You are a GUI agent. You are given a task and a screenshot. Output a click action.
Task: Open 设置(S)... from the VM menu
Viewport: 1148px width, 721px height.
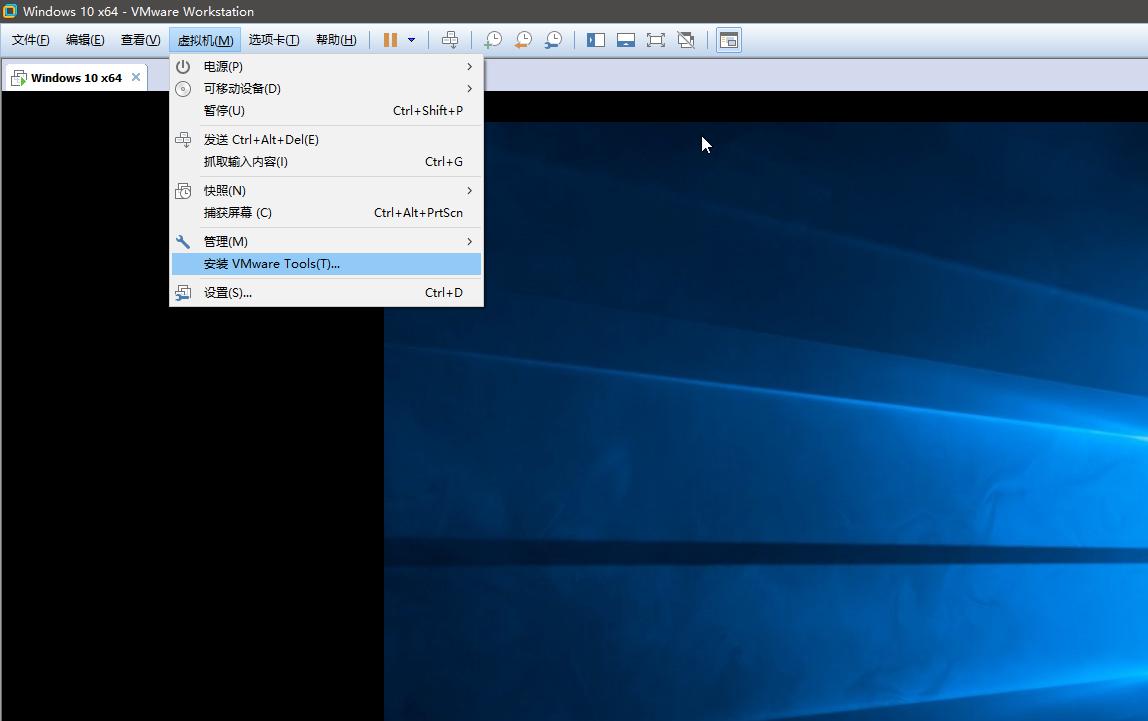pyautogui.click(x=327, y=293)
